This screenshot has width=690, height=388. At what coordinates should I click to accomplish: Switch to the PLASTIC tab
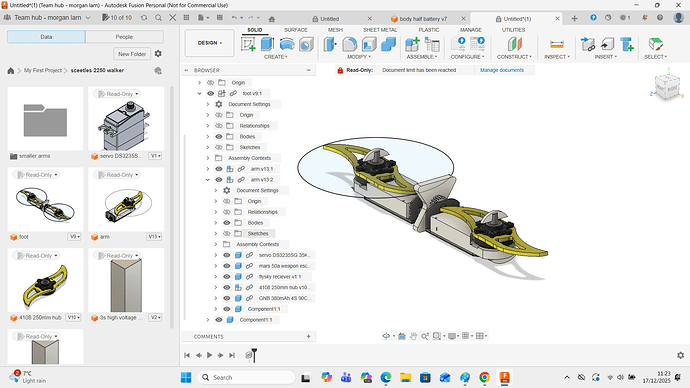tap(429, 30)
